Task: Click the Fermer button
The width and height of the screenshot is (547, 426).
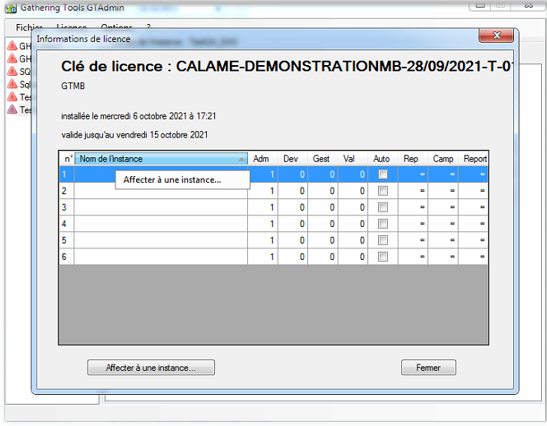Action: (x=428, y=367)
